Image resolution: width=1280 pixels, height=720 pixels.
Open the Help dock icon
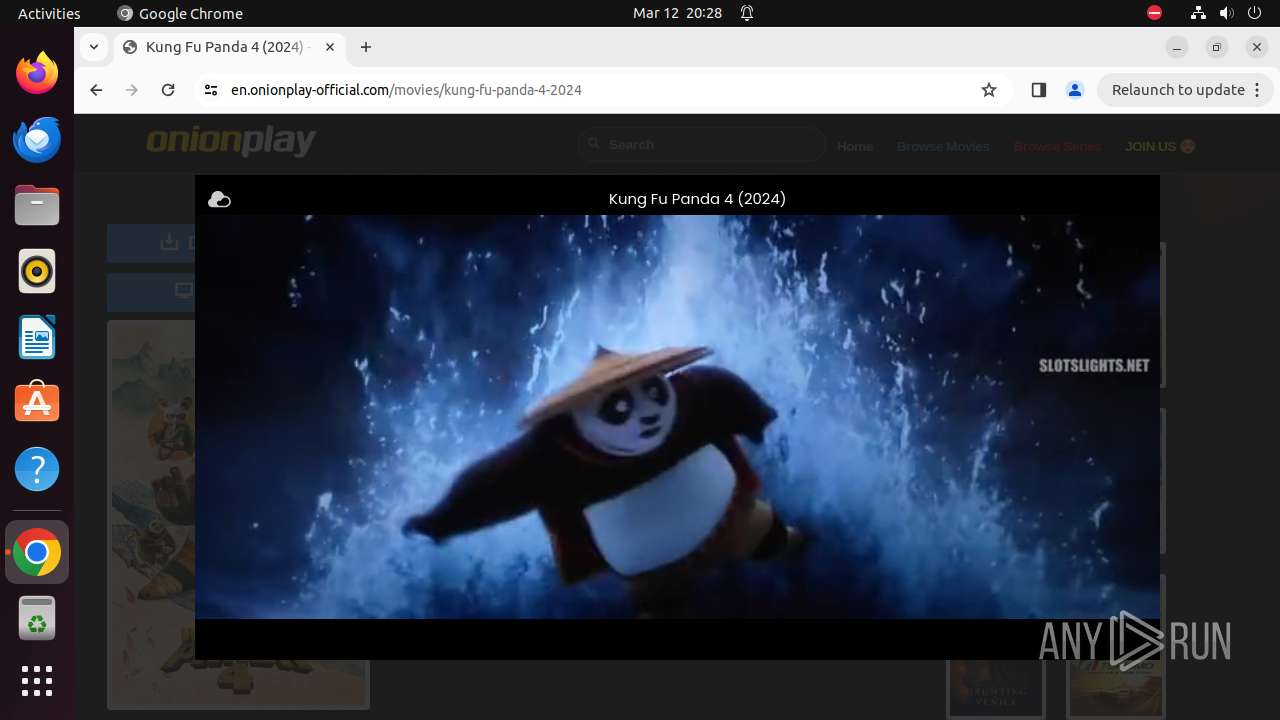pyautogui.click(x=37, y=469)
